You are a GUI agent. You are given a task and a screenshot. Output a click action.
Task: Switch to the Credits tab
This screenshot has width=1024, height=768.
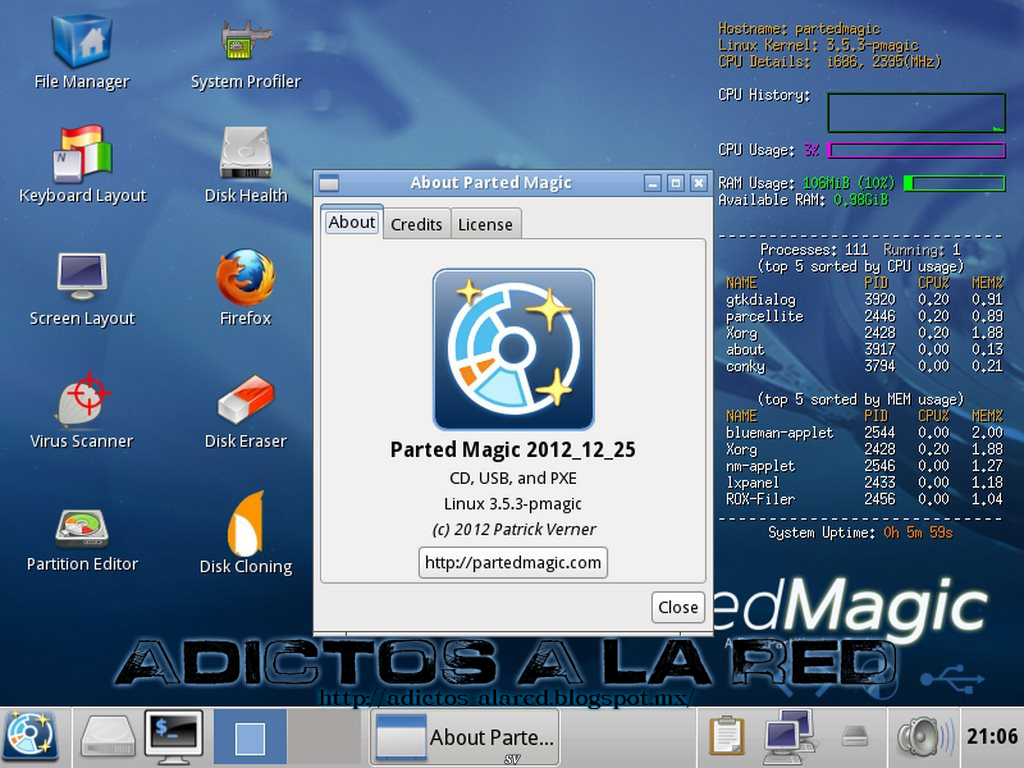[416, 225]
